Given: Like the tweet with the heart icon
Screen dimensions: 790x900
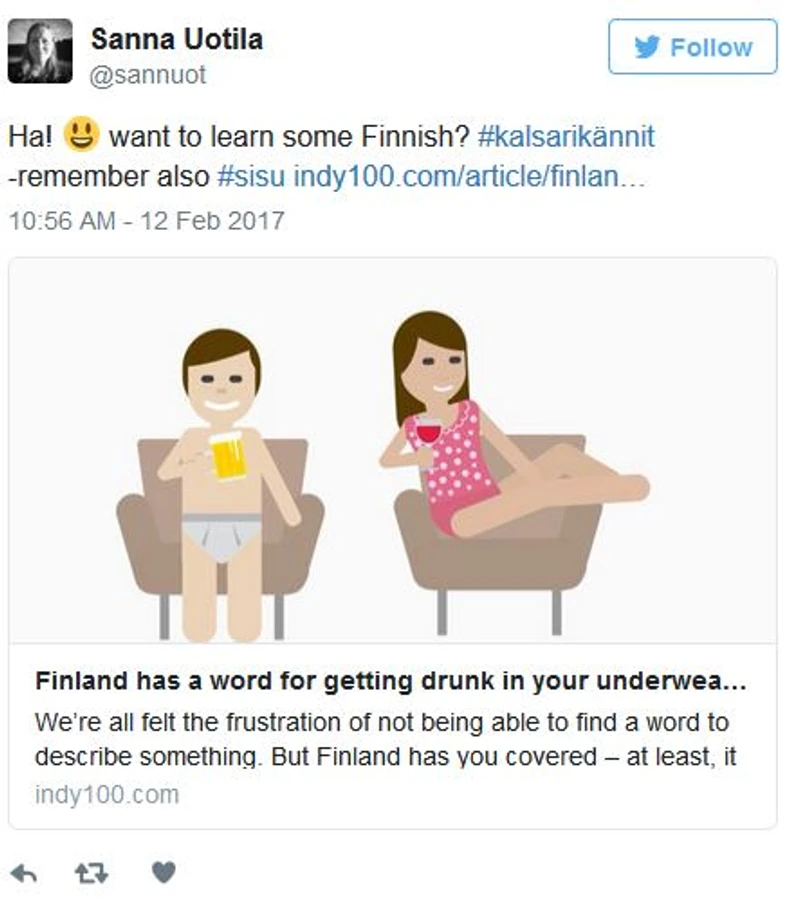Looking at the screenshot, I should click(x=163, y=873).
